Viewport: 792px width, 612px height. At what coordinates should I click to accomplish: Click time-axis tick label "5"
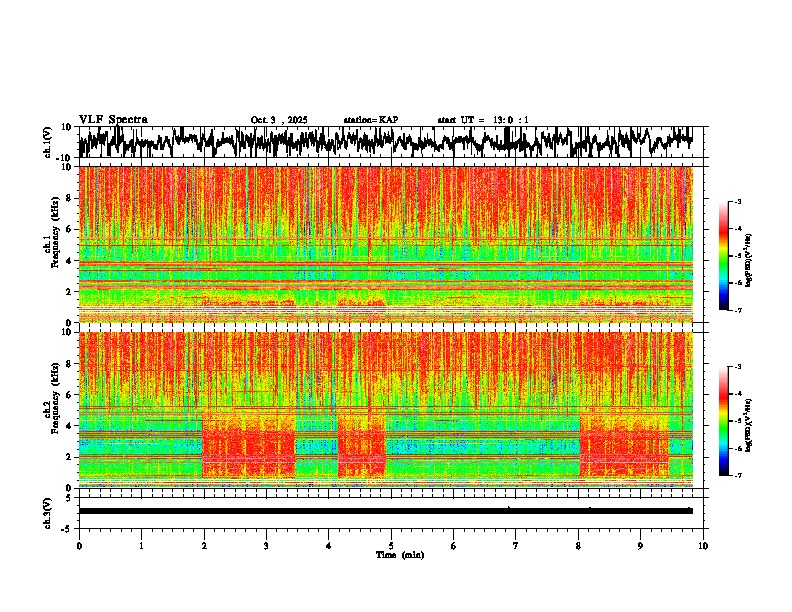click(391, 546)
